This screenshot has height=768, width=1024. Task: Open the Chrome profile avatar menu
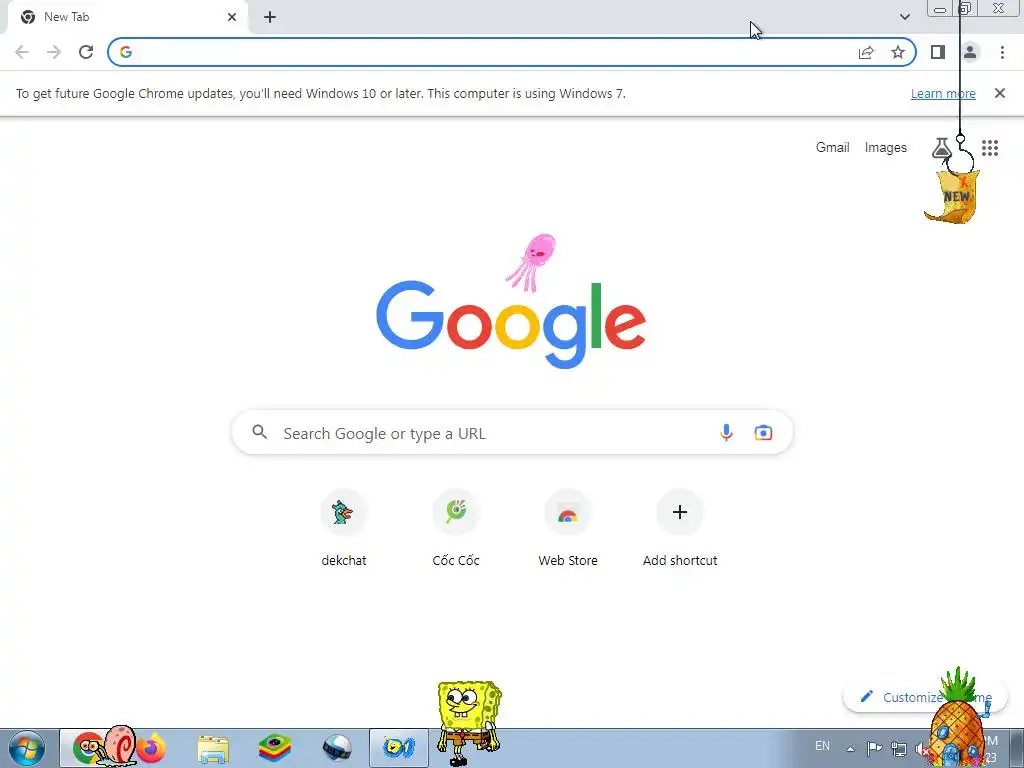970,52
